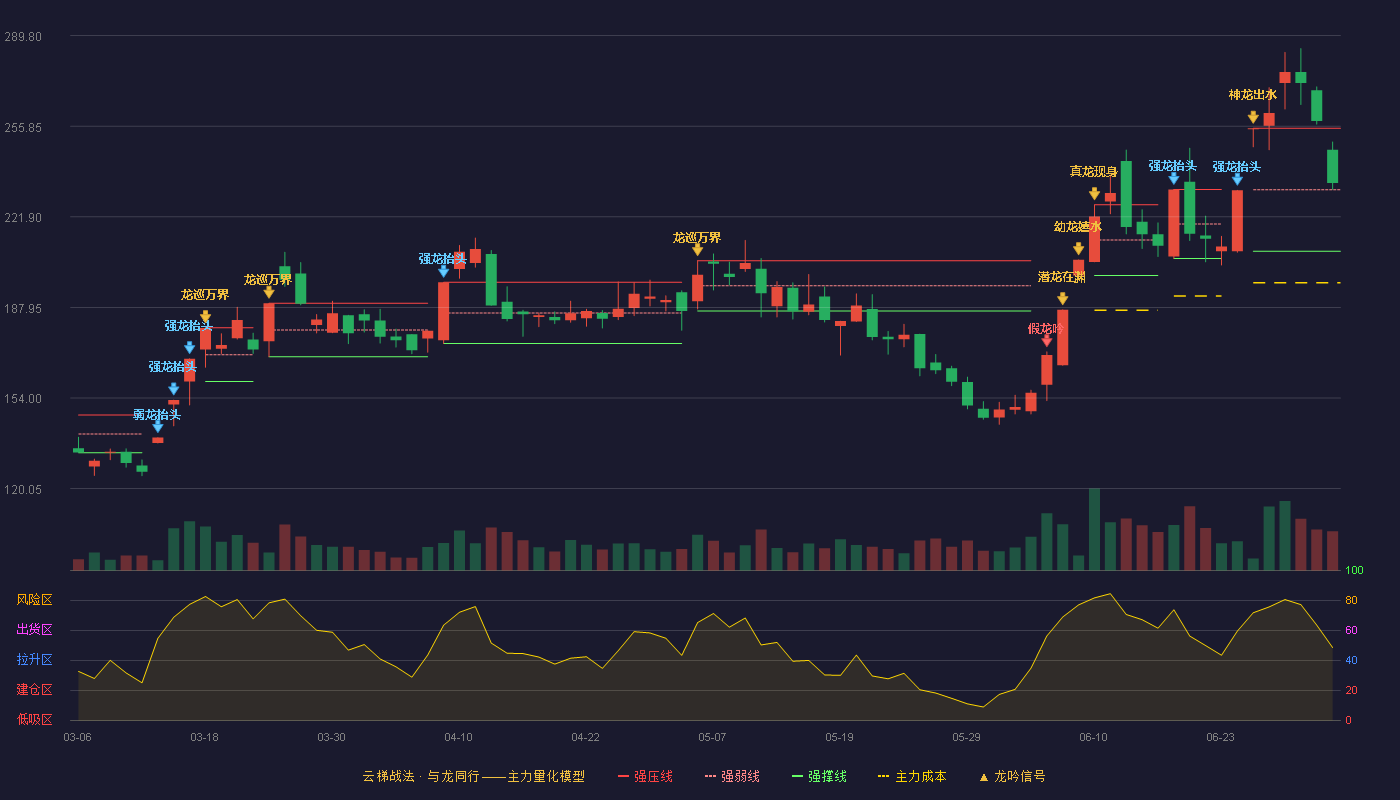Image resolution: width=1400 pixels, height=800 pixels.
Task: Toggle the 强撑线 legend entry
Action: point(819,776)
